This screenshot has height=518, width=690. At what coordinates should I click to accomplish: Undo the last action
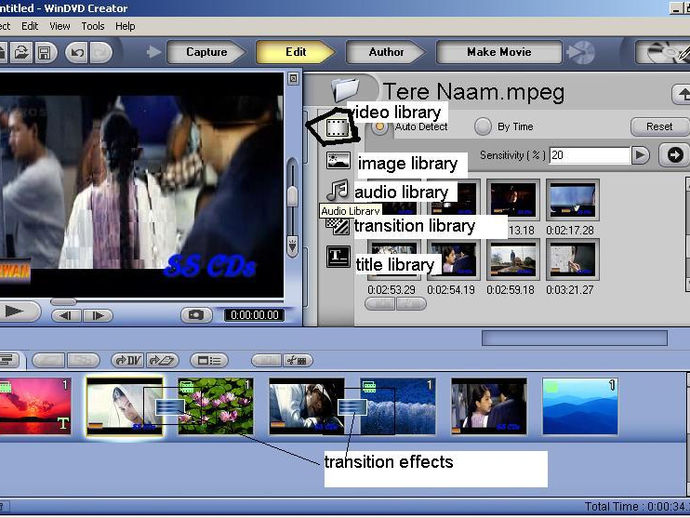[77, 53]
